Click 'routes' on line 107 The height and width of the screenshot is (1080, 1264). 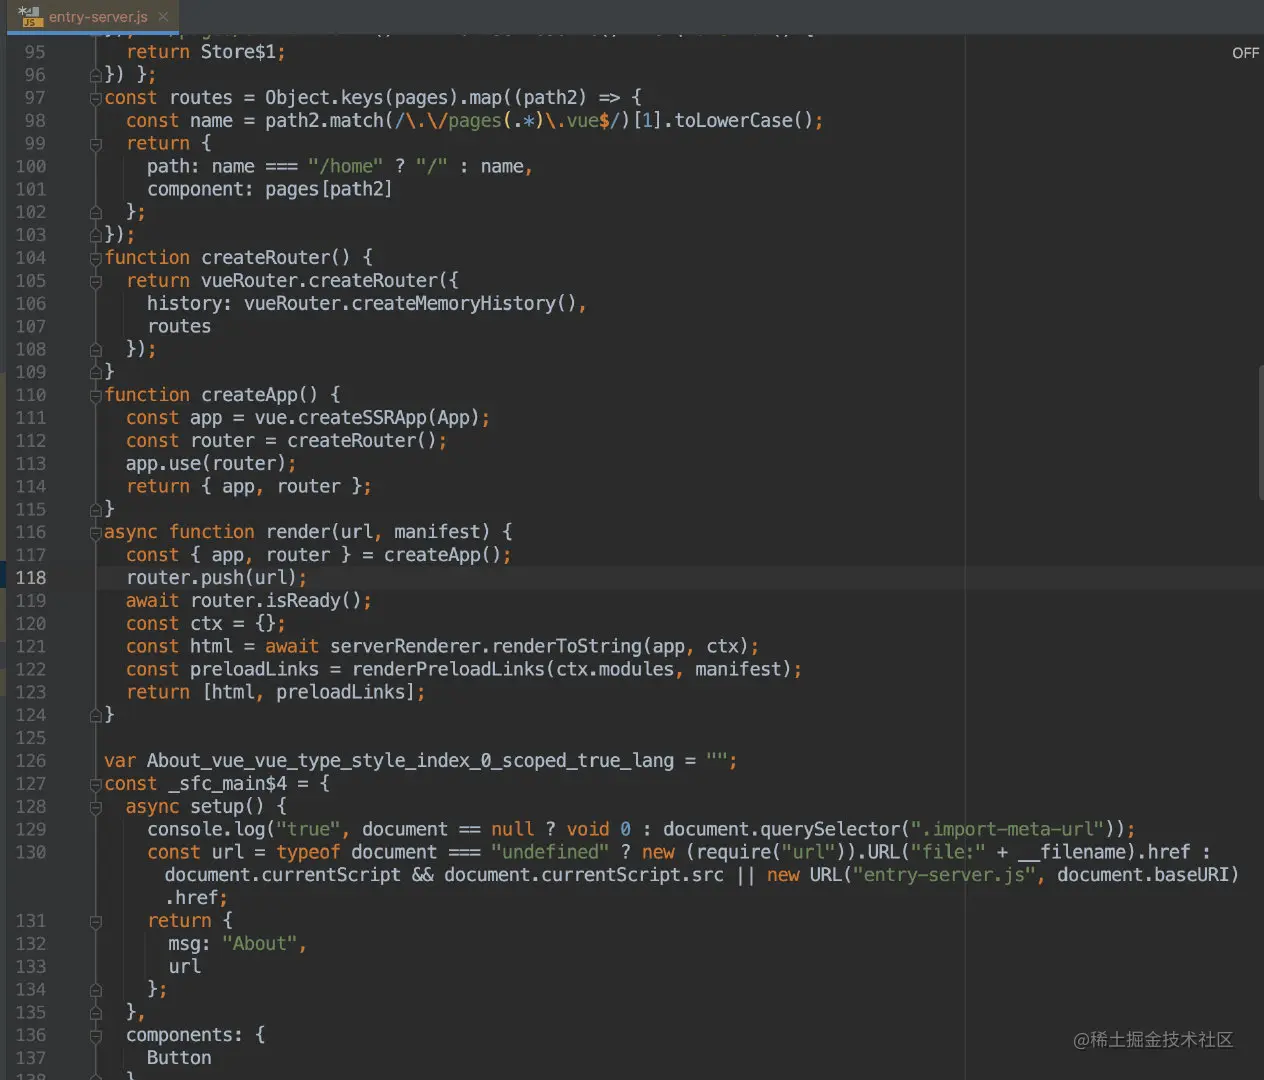[x=179, y=326]
